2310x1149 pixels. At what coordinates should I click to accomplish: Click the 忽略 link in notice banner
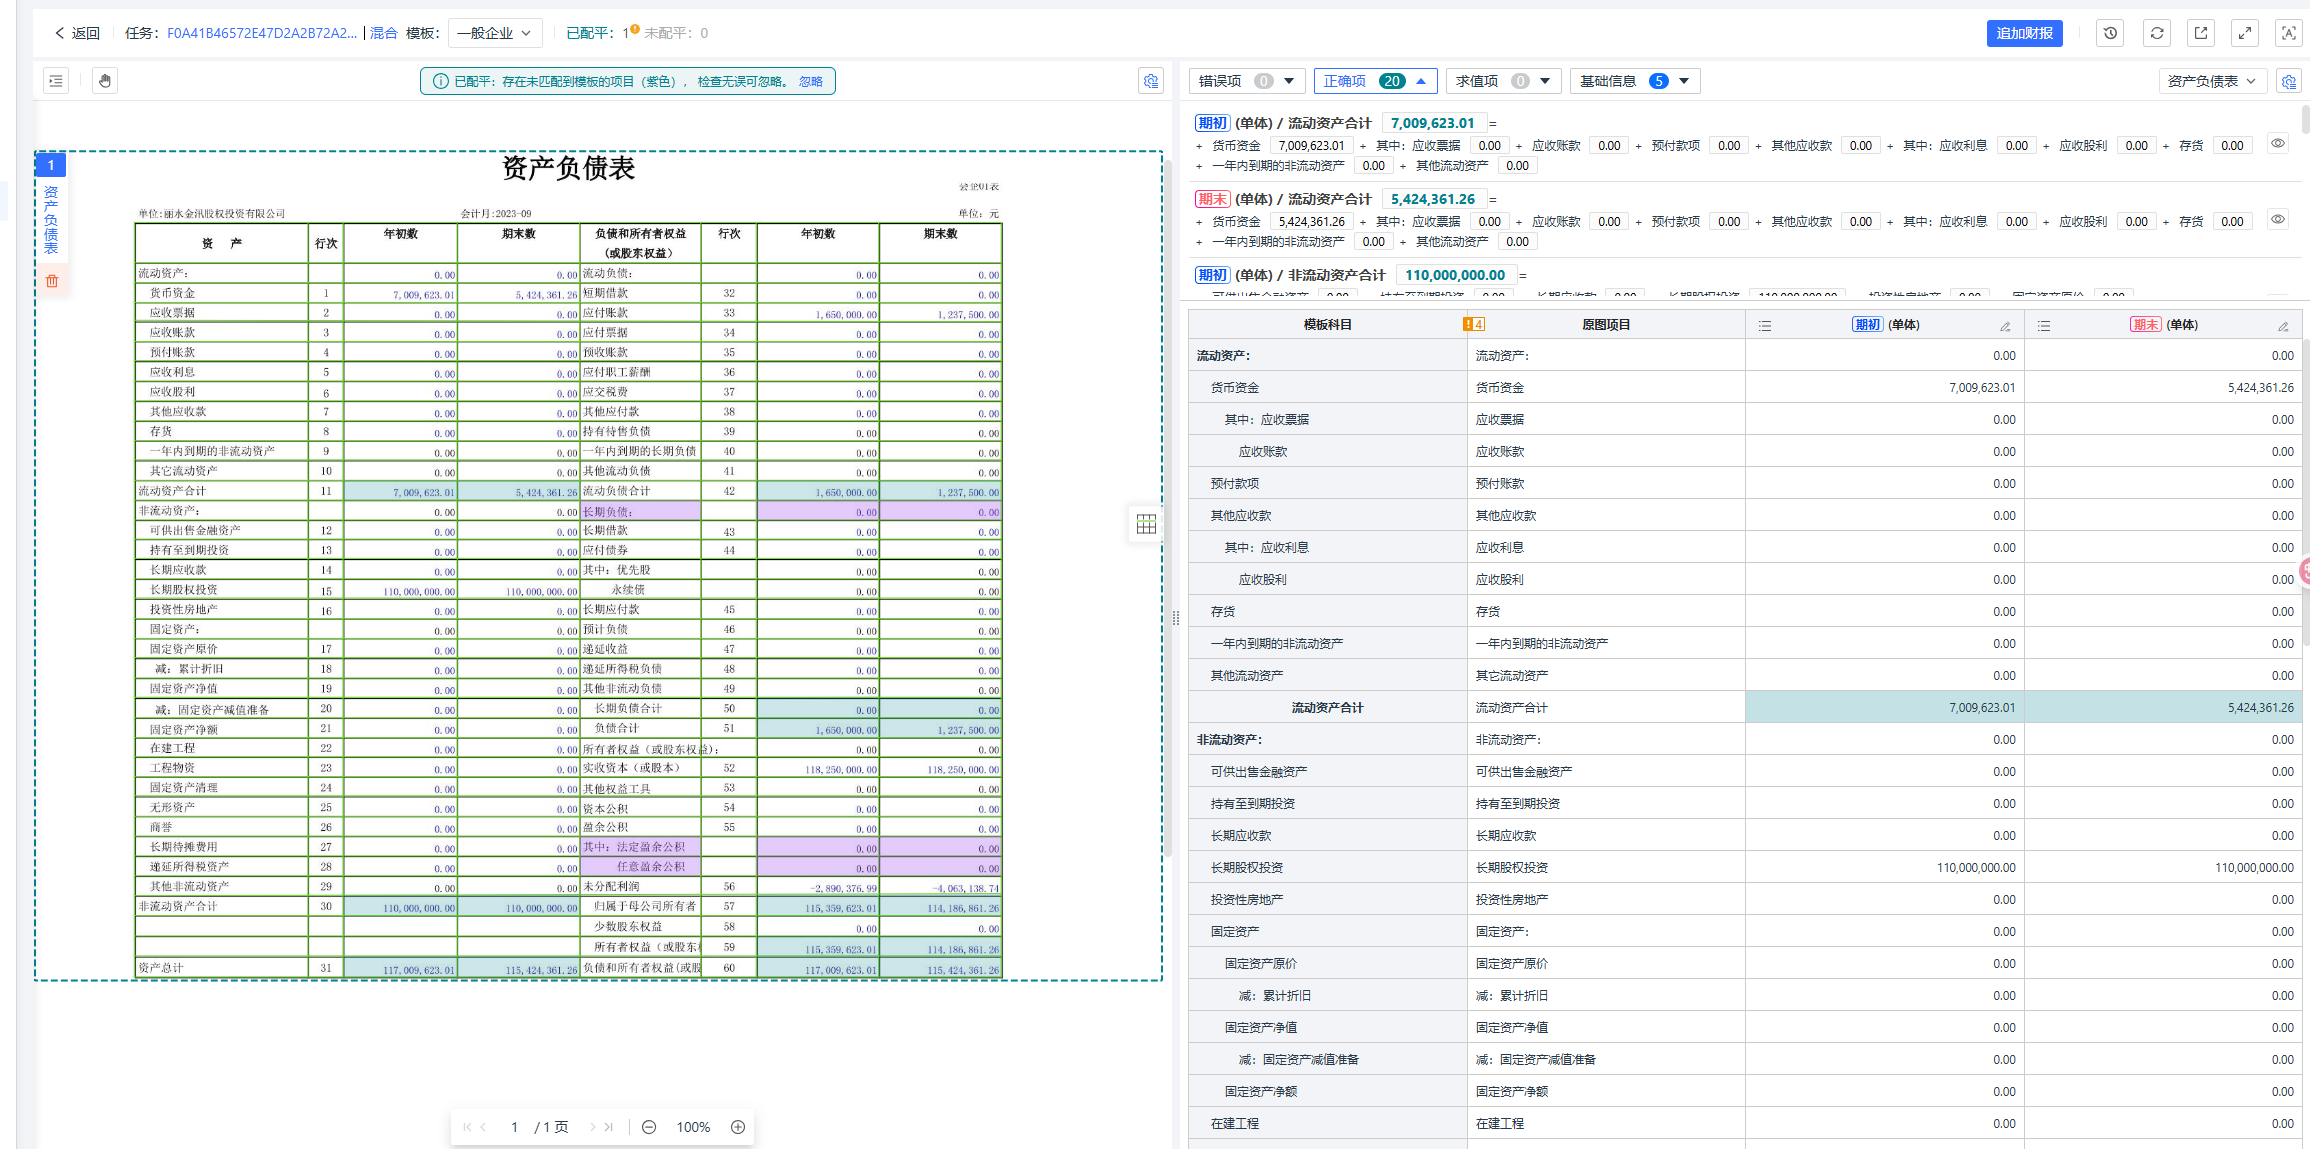pos(811,81)
